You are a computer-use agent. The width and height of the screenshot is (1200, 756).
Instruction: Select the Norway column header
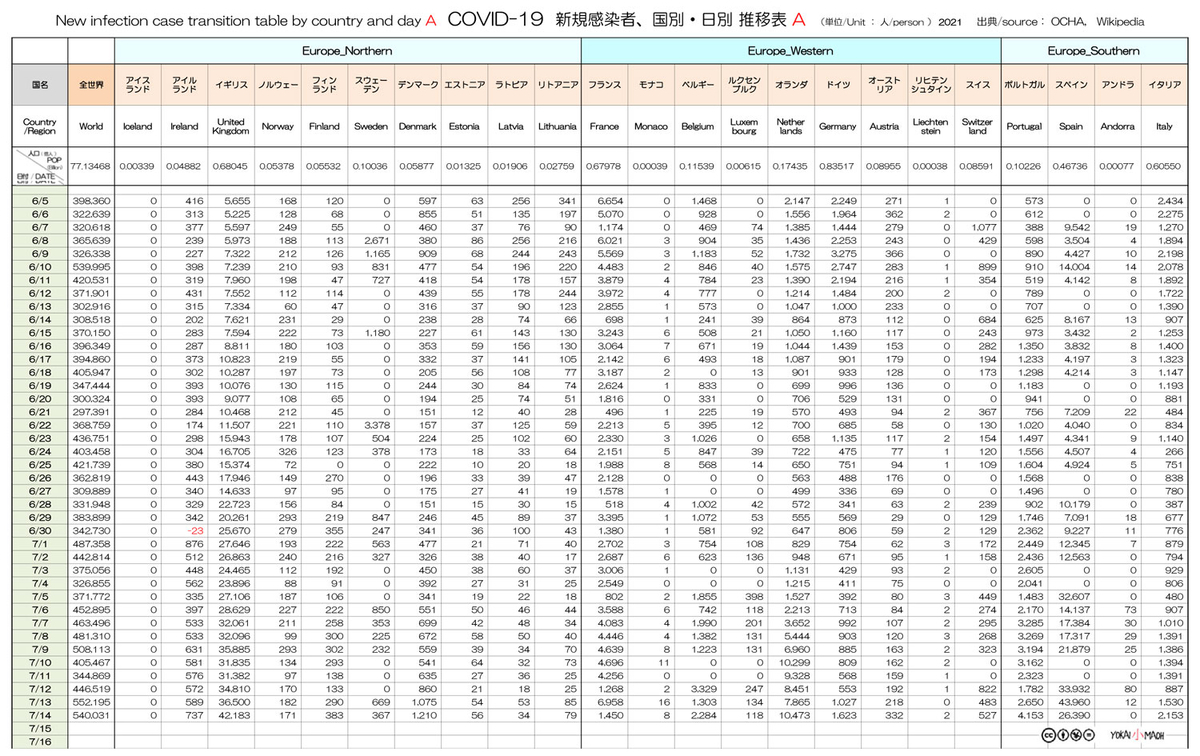(277, 127)
